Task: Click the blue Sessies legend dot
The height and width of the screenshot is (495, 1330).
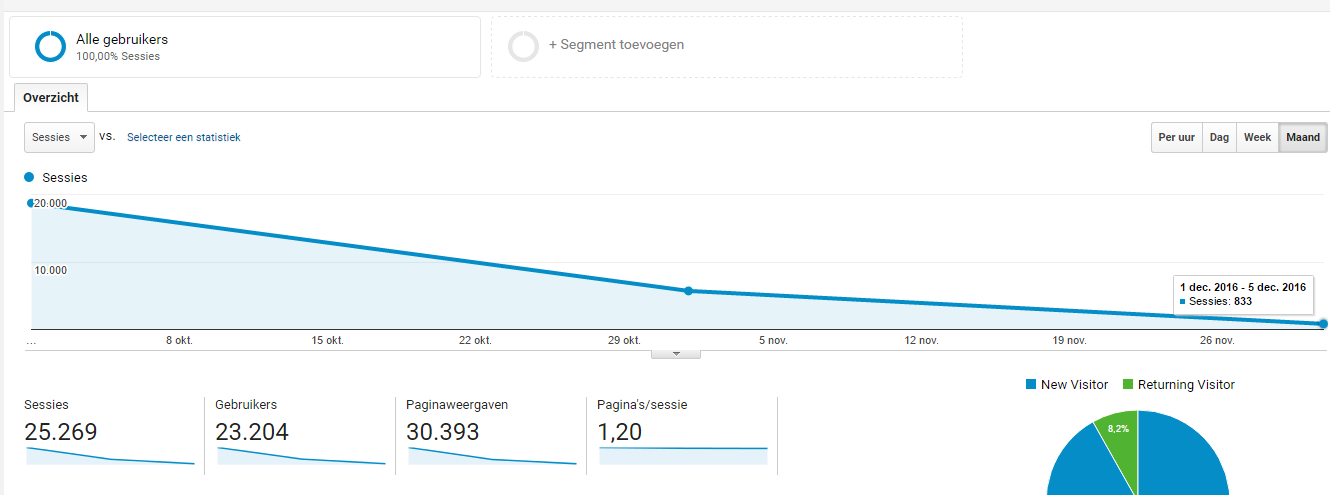Action: [x=30, y=177]
